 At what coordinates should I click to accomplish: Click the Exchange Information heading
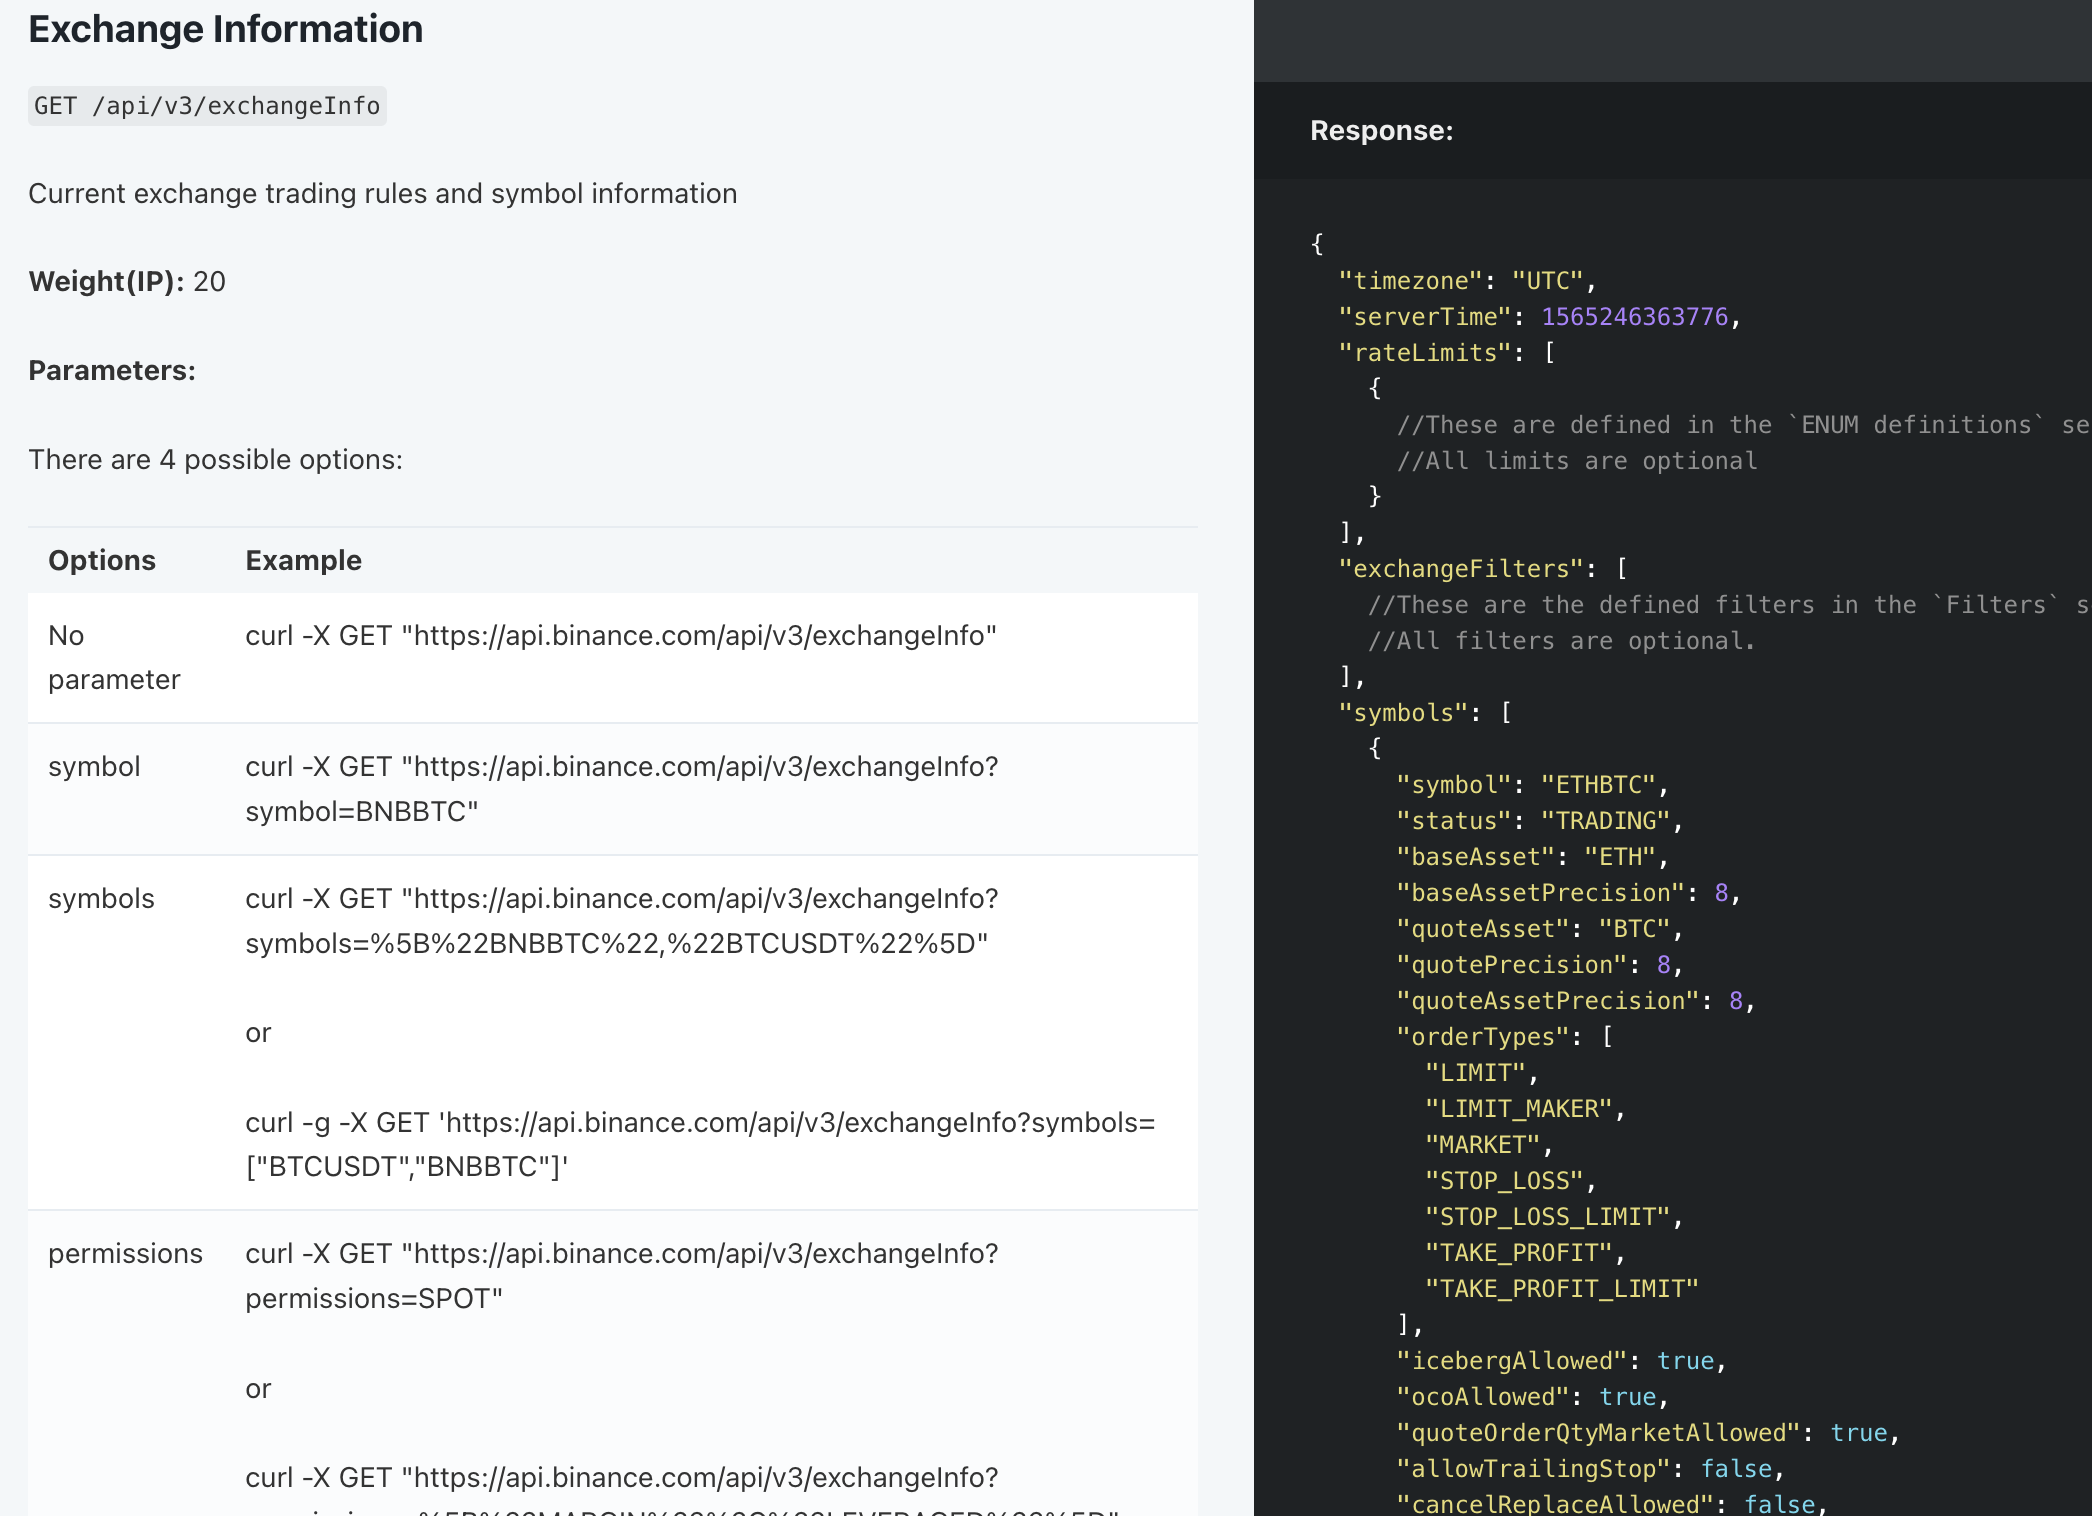coord(225,30)
